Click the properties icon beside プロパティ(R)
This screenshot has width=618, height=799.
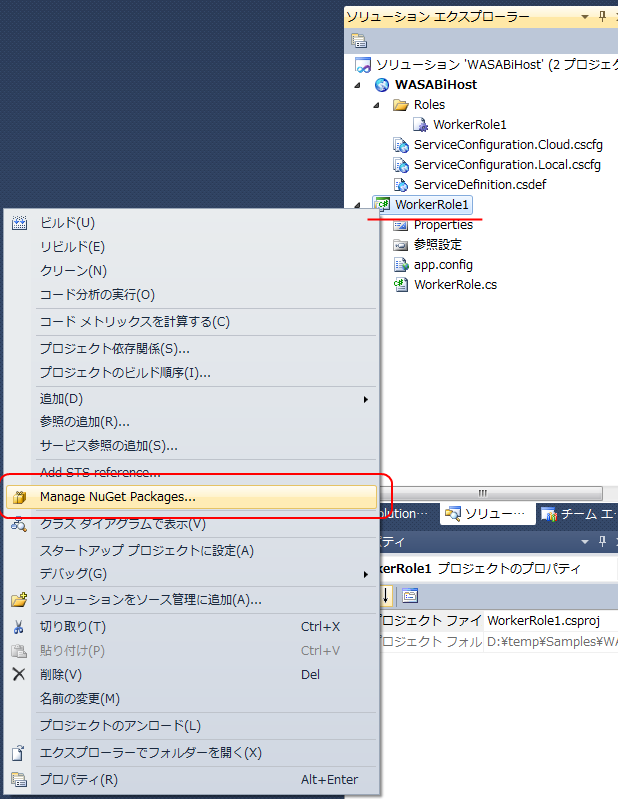[19, 780]
